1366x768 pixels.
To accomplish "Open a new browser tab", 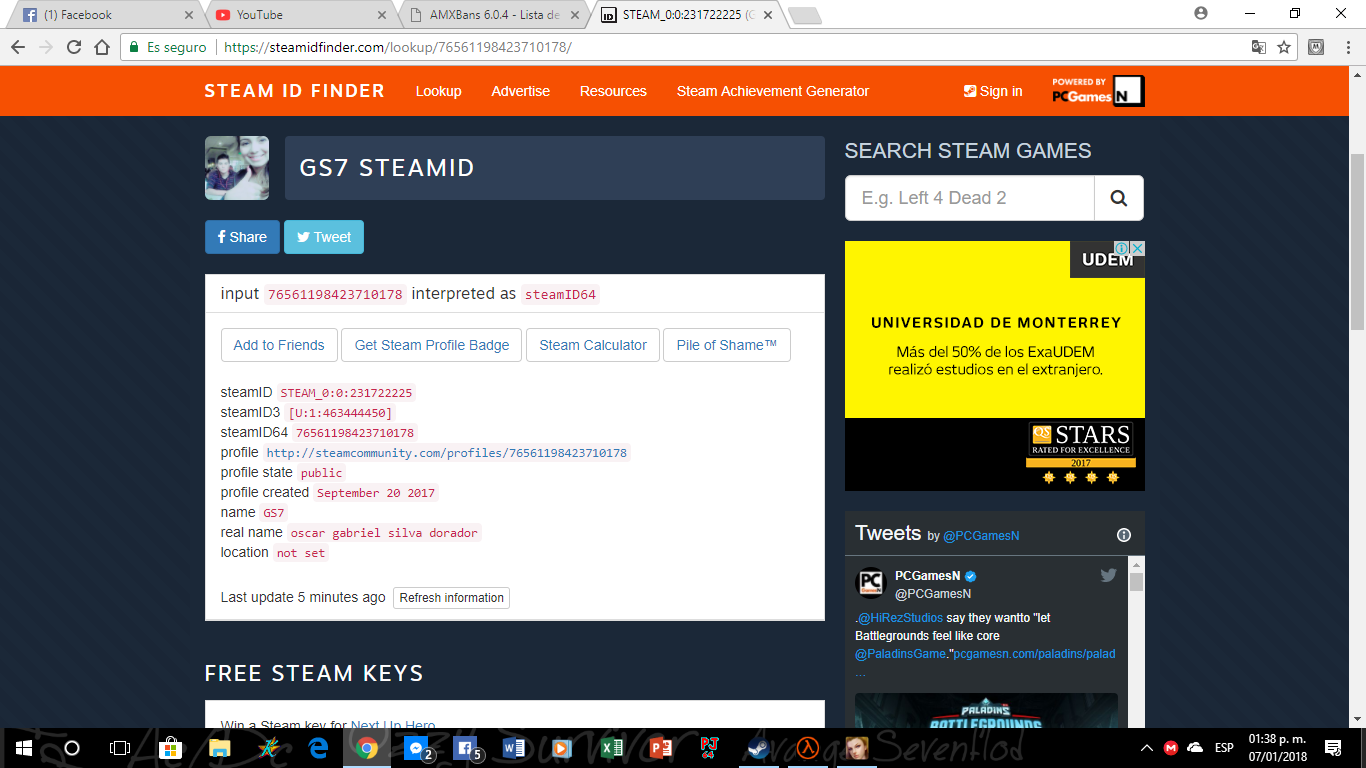I will 804,15.
